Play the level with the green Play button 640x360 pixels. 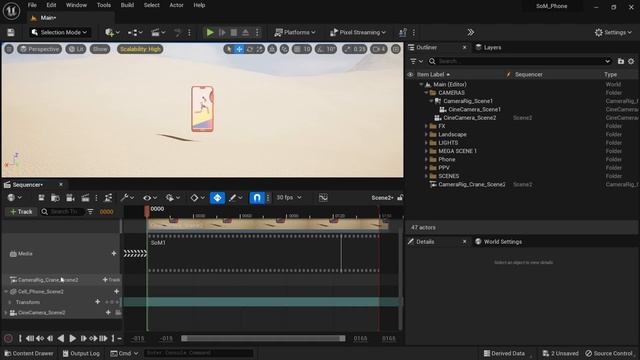(x=210, y=32)
